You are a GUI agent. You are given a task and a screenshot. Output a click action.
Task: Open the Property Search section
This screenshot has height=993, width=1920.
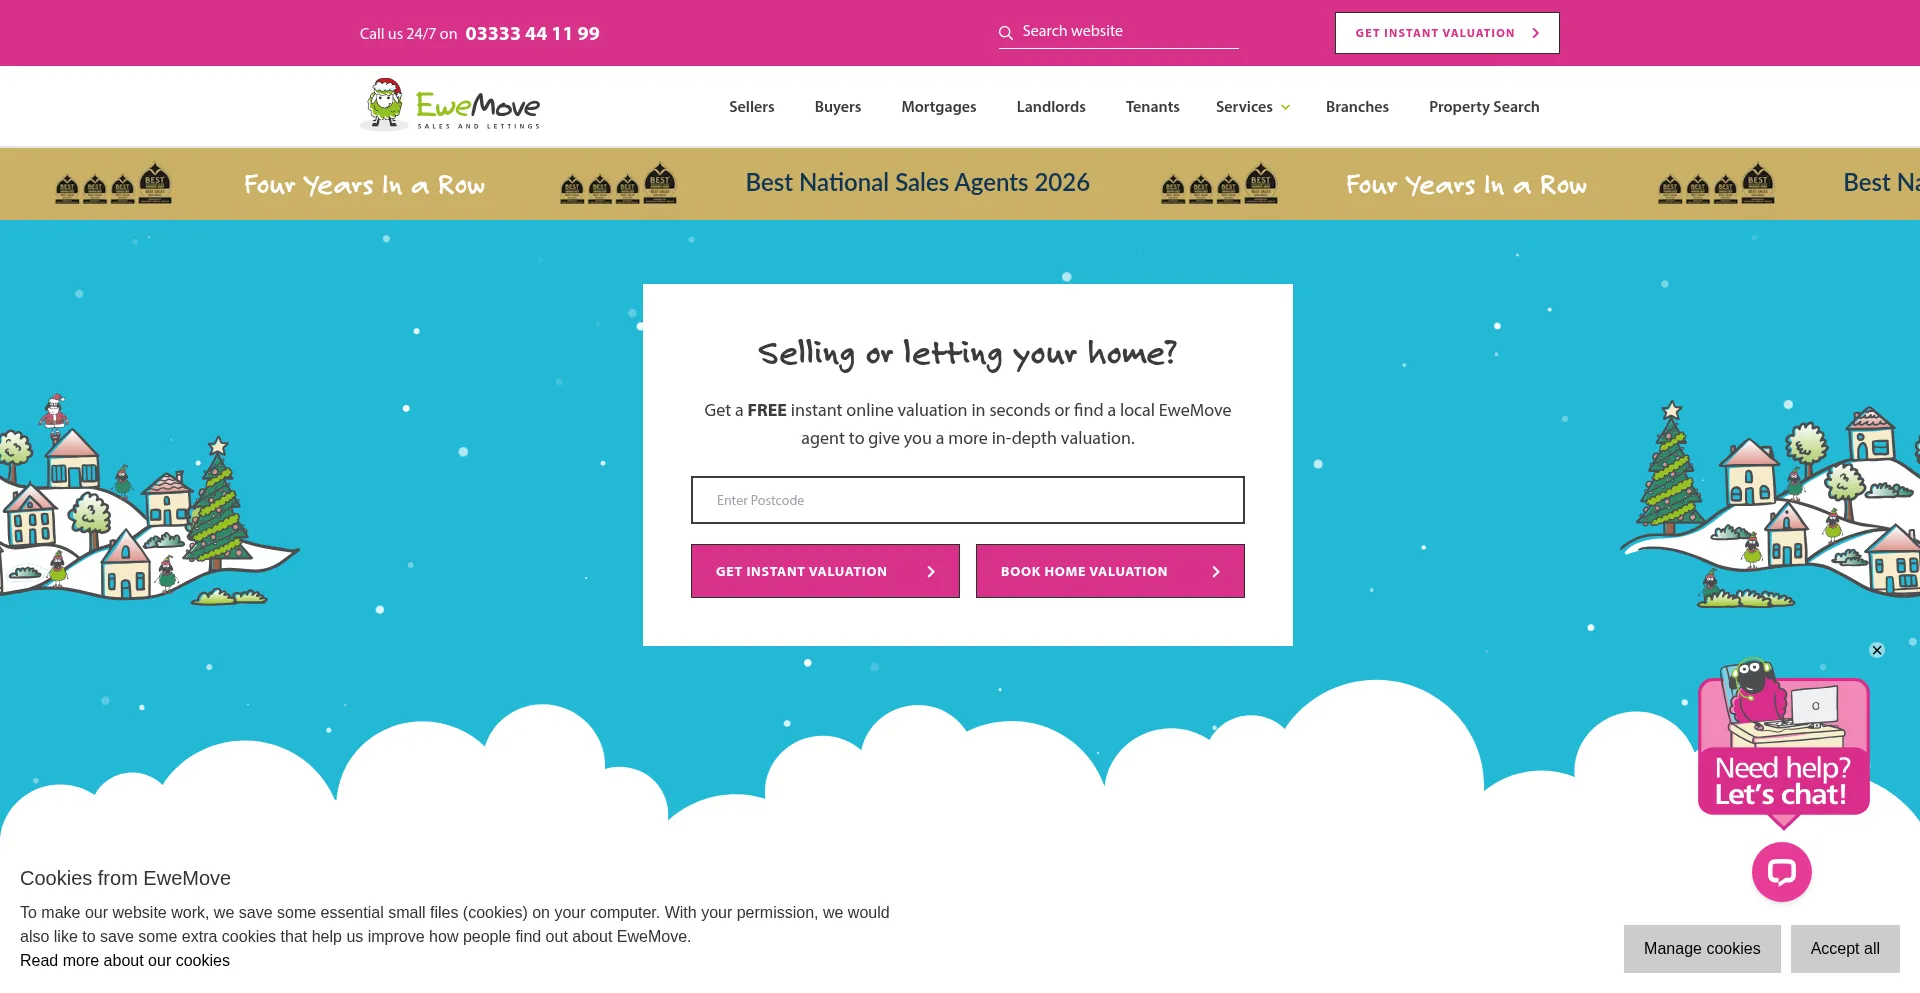pos(1484,106)
